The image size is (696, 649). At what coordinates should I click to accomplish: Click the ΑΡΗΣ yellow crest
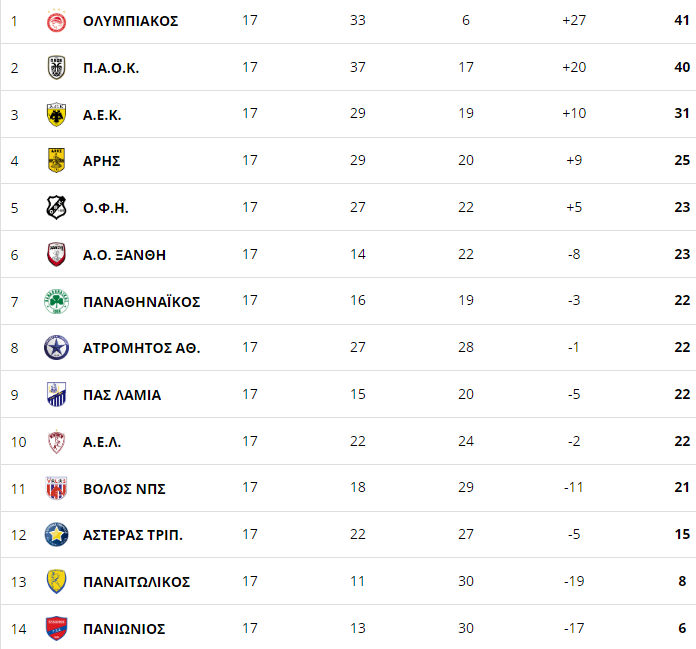(56, 160)
